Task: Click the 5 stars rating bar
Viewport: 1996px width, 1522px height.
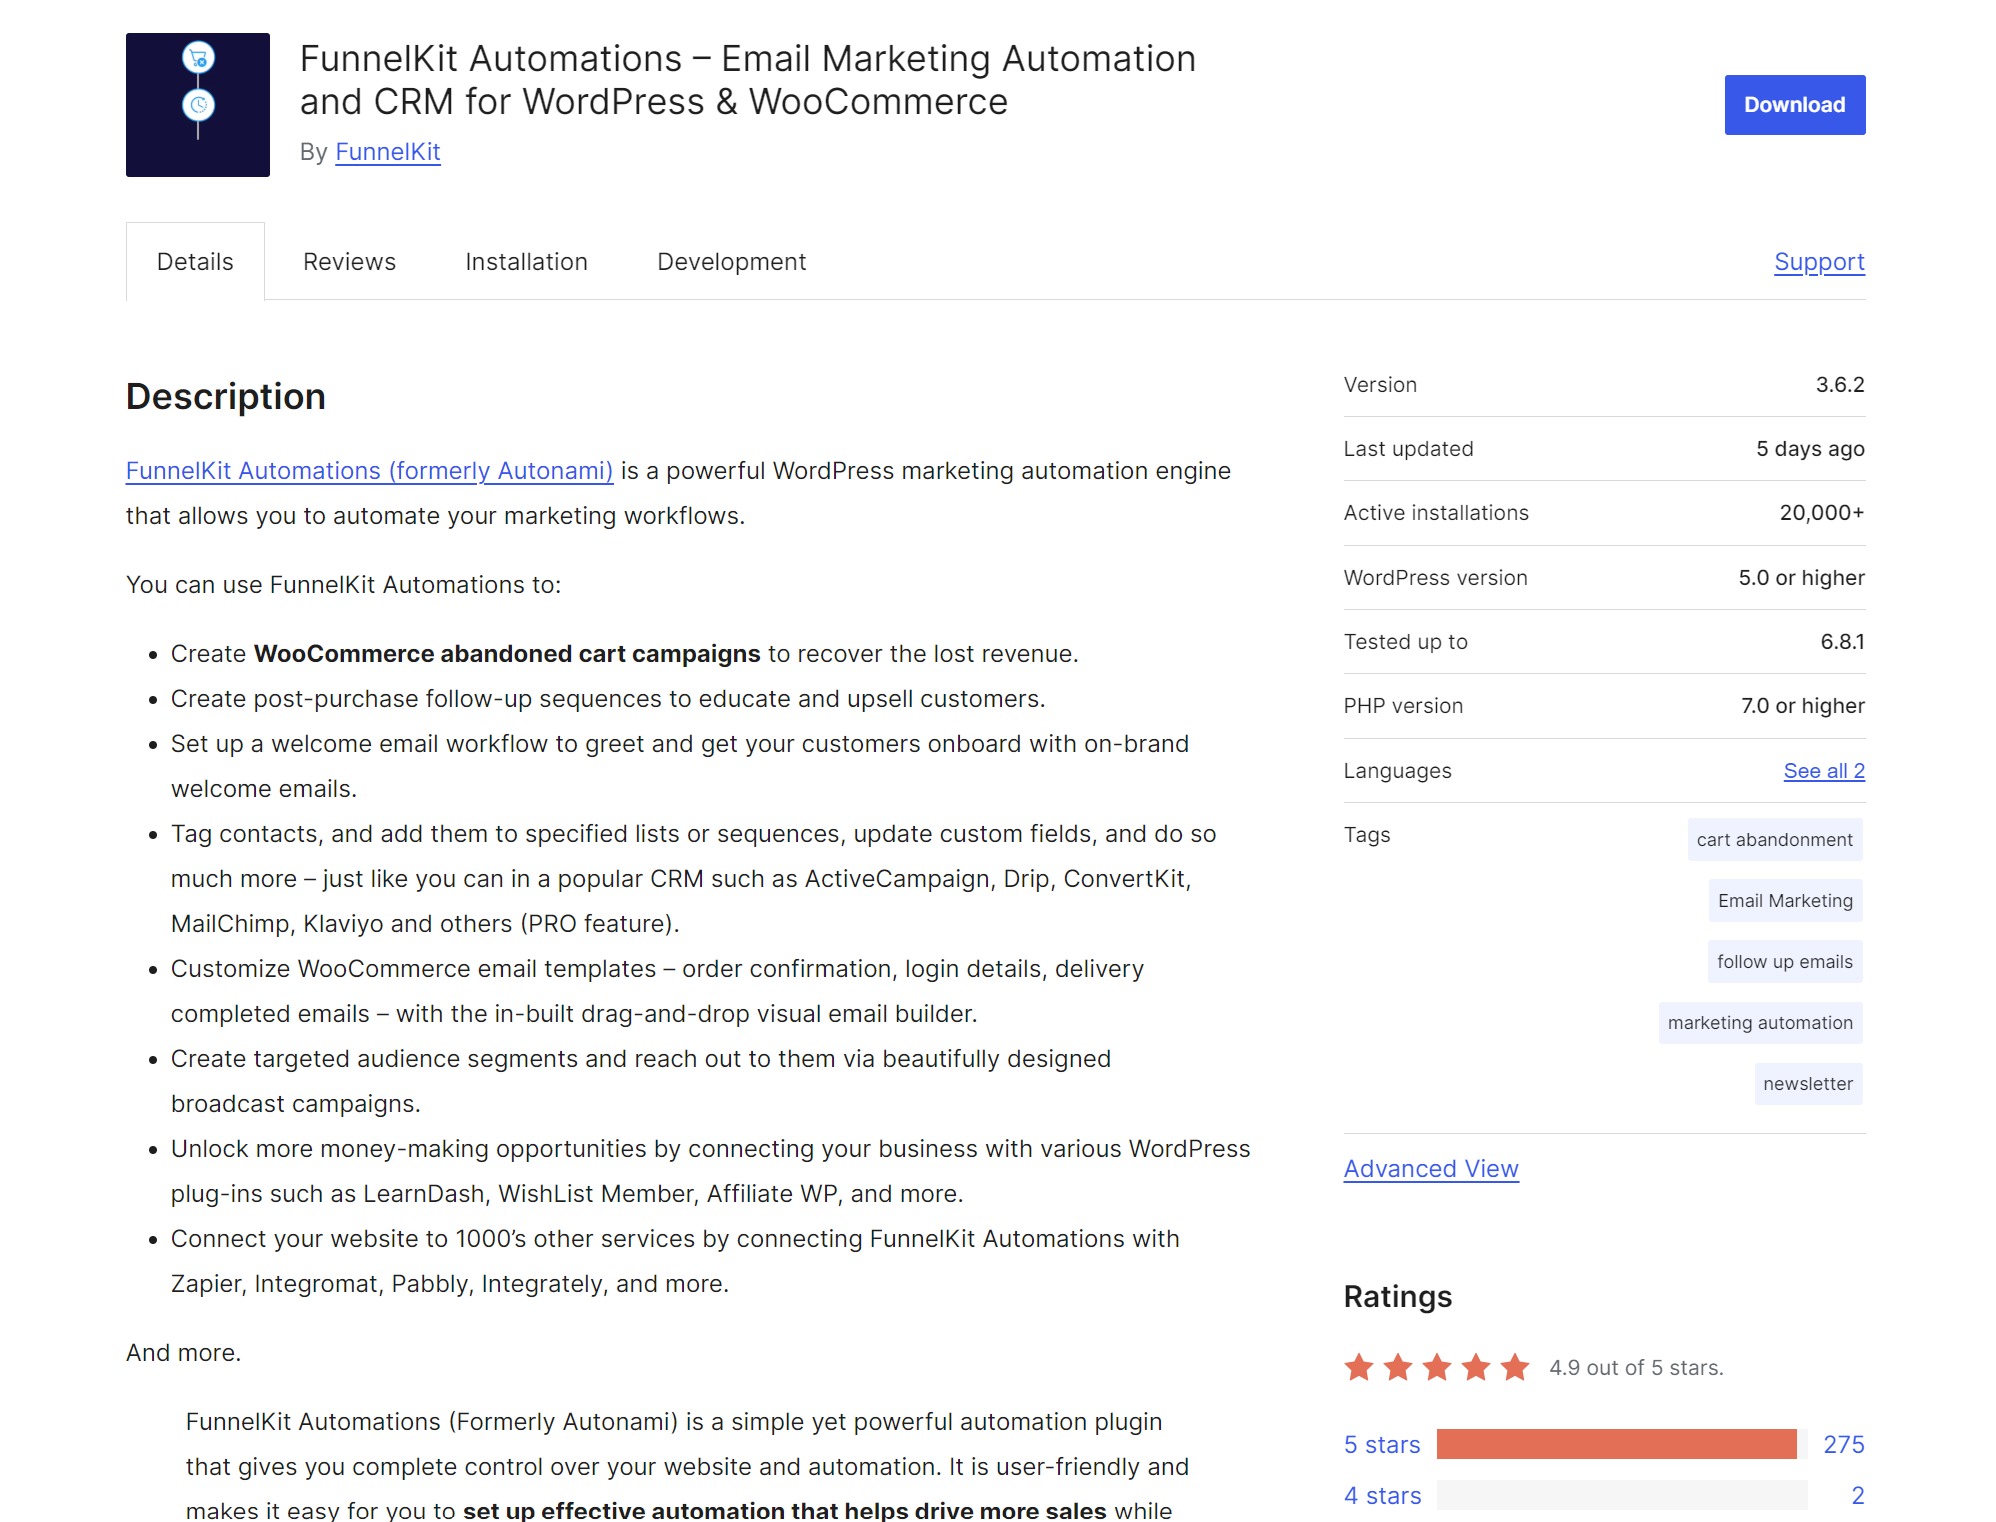Action: (x=1622, y=1444)
